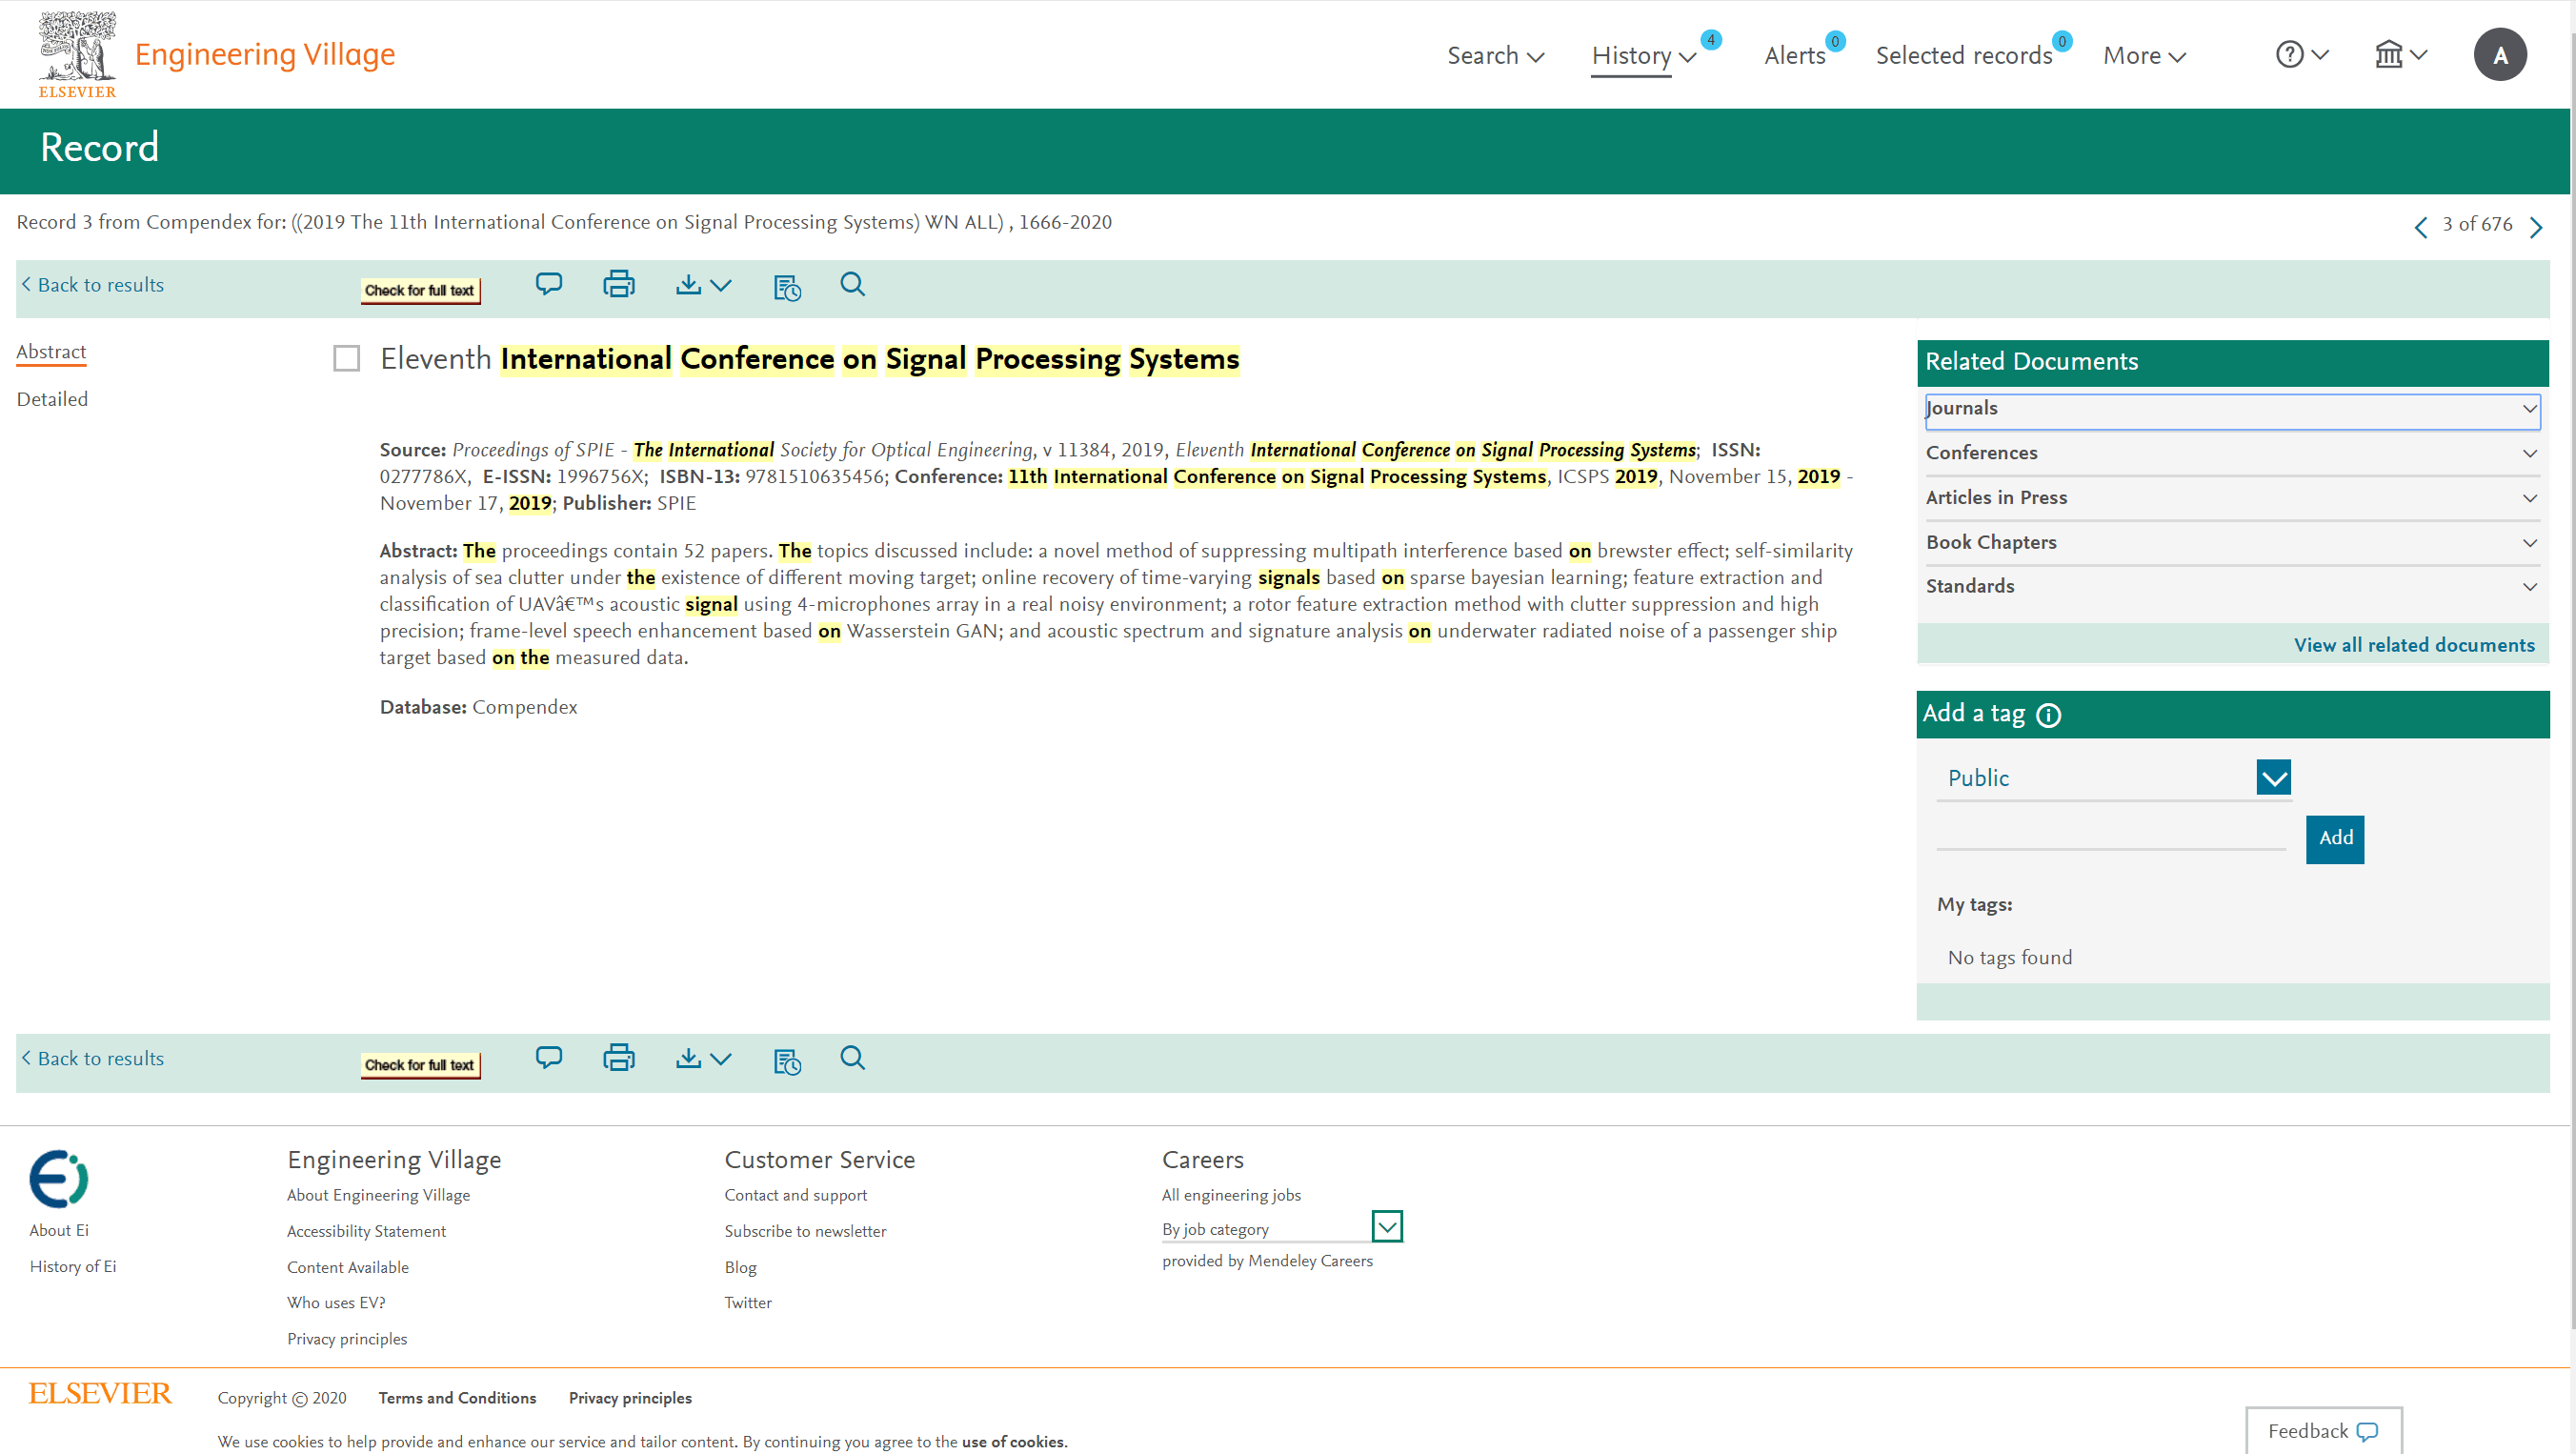Select the record title checkbox
The height and width of the screenshot is (1454, 2576).
click(x=346, y=358)
